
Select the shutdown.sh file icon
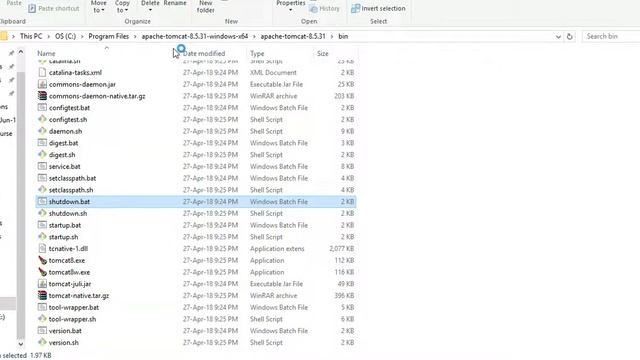click(x=42, y=213)
